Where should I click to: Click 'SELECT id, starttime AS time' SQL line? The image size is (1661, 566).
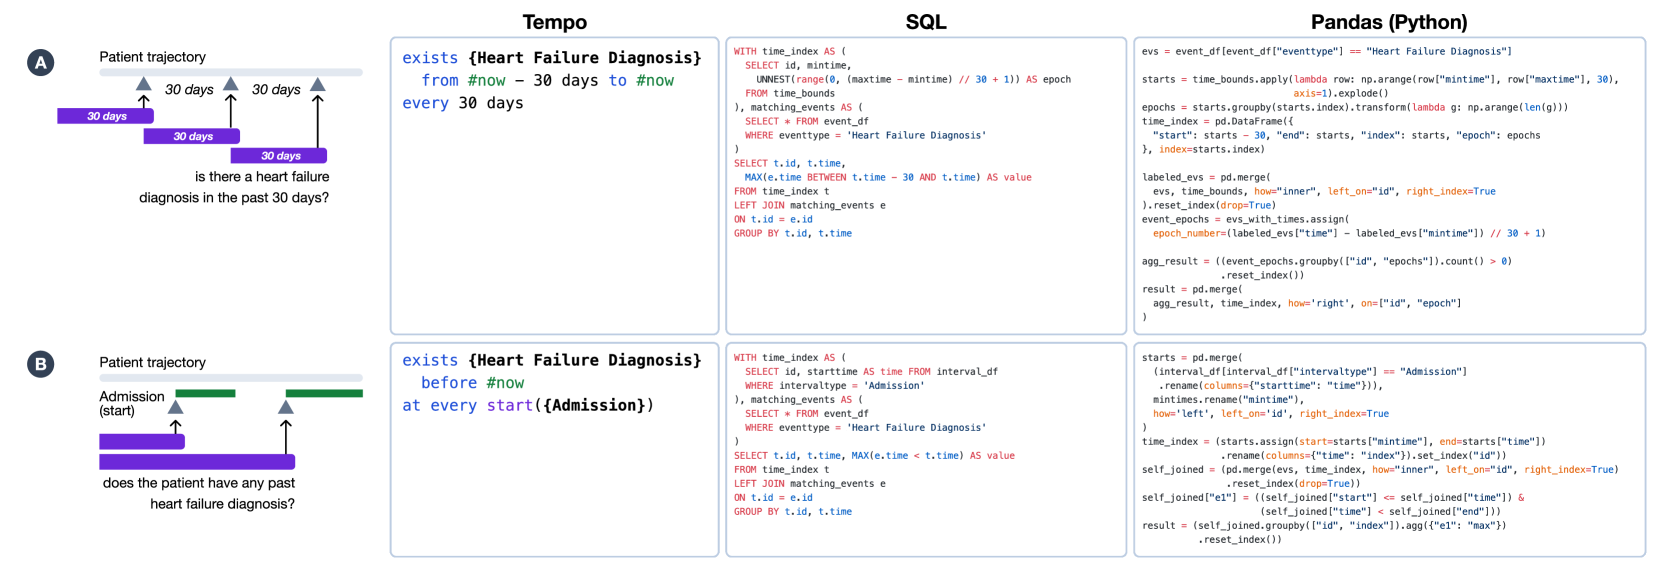[871, 371]
